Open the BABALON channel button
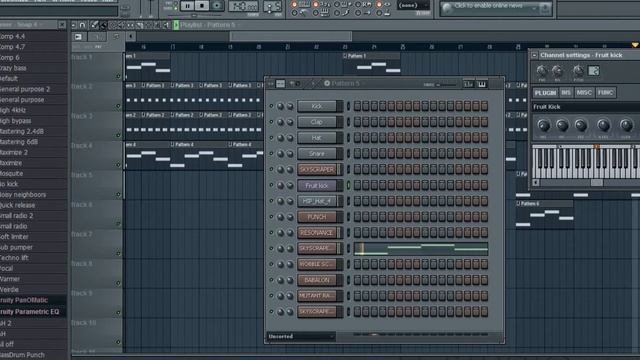The image size is (640, 360). 317,280
